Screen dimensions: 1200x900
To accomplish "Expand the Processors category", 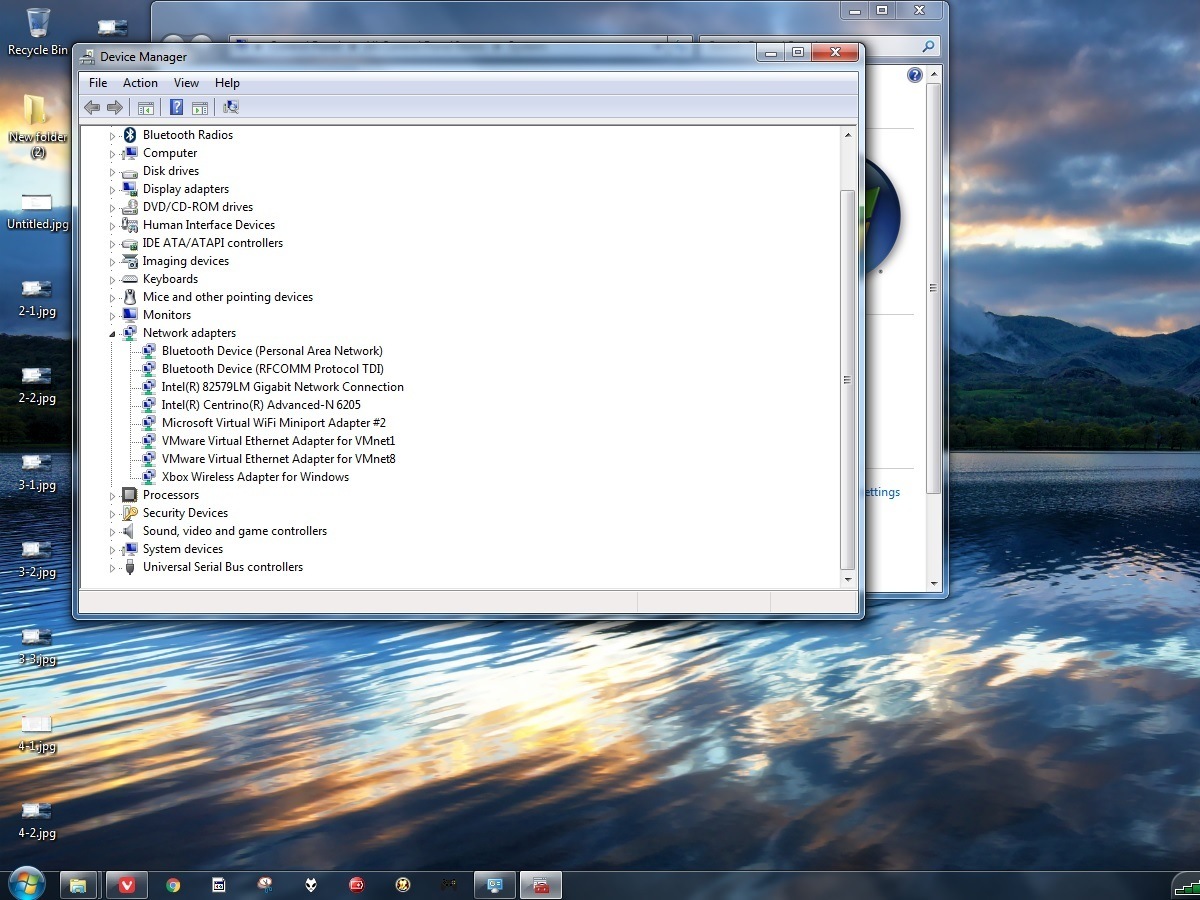I will [113, 496].
